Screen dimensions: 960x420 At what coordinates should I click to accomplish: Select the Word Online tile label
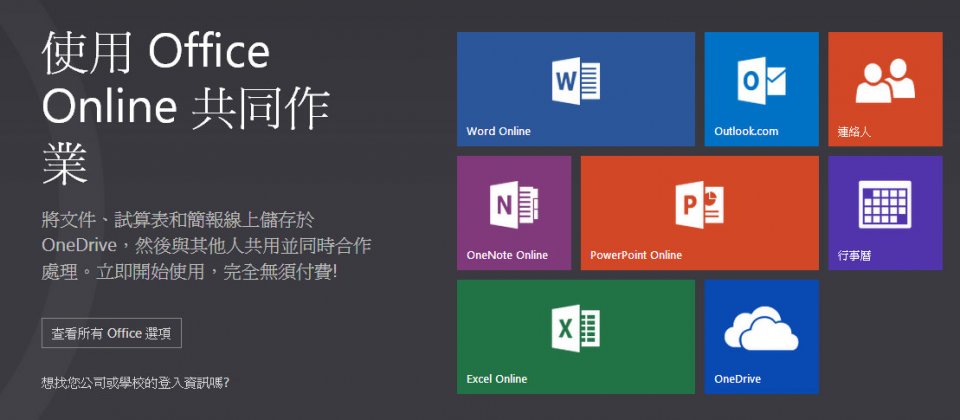click(x=498, y=131)
